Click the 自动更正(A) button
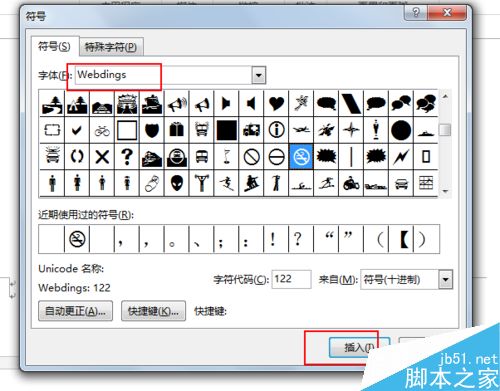The width and height of the screenshot is (500, 391). 75,311
